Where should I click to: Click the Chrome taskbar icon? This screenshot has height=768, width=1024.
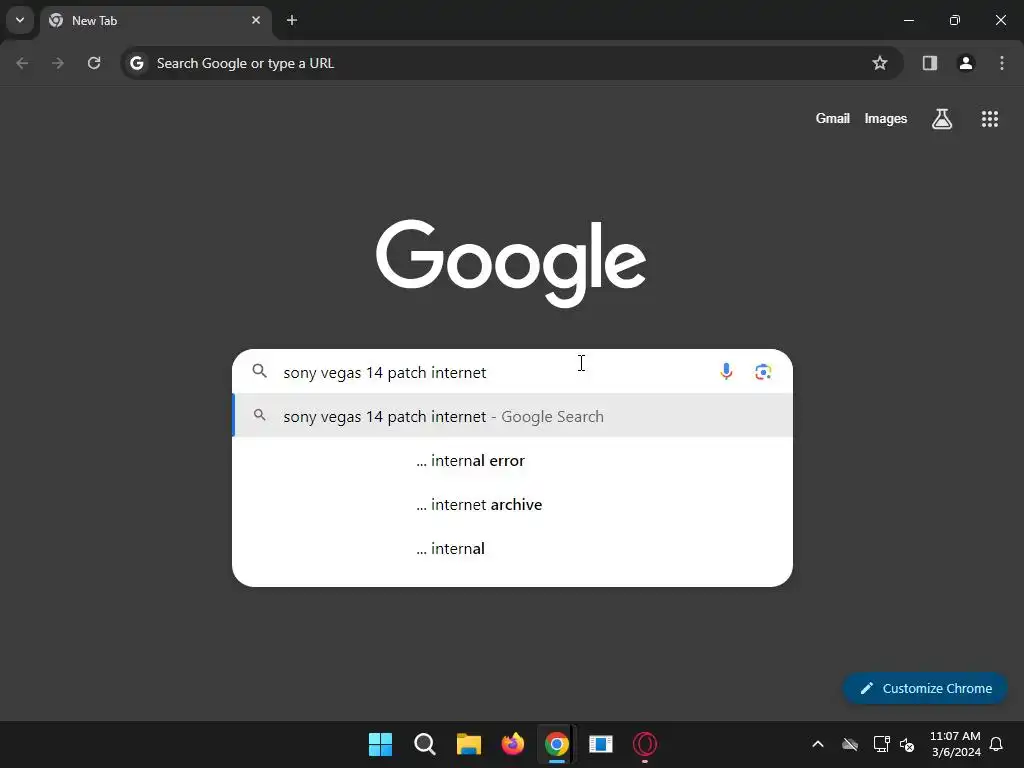point(556,744)
